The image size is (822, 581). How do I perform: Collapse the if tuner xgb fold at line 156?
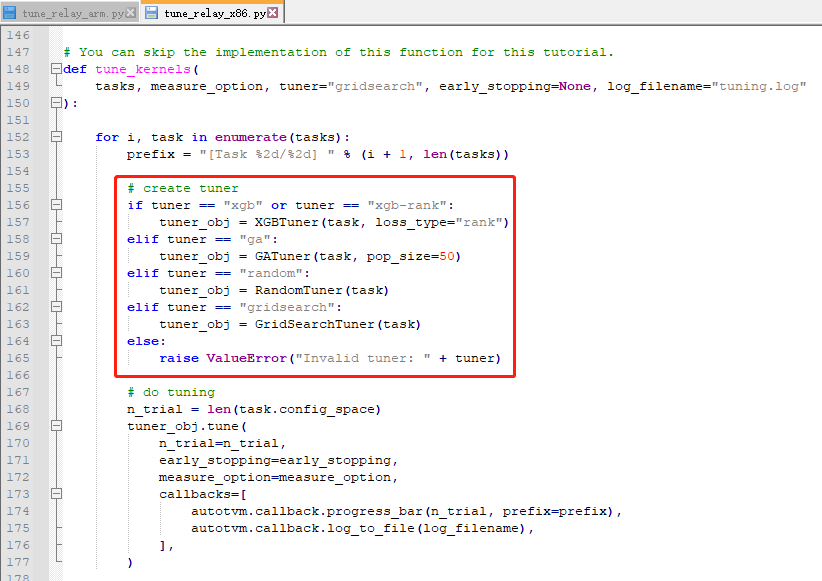[x=56, y=205]
